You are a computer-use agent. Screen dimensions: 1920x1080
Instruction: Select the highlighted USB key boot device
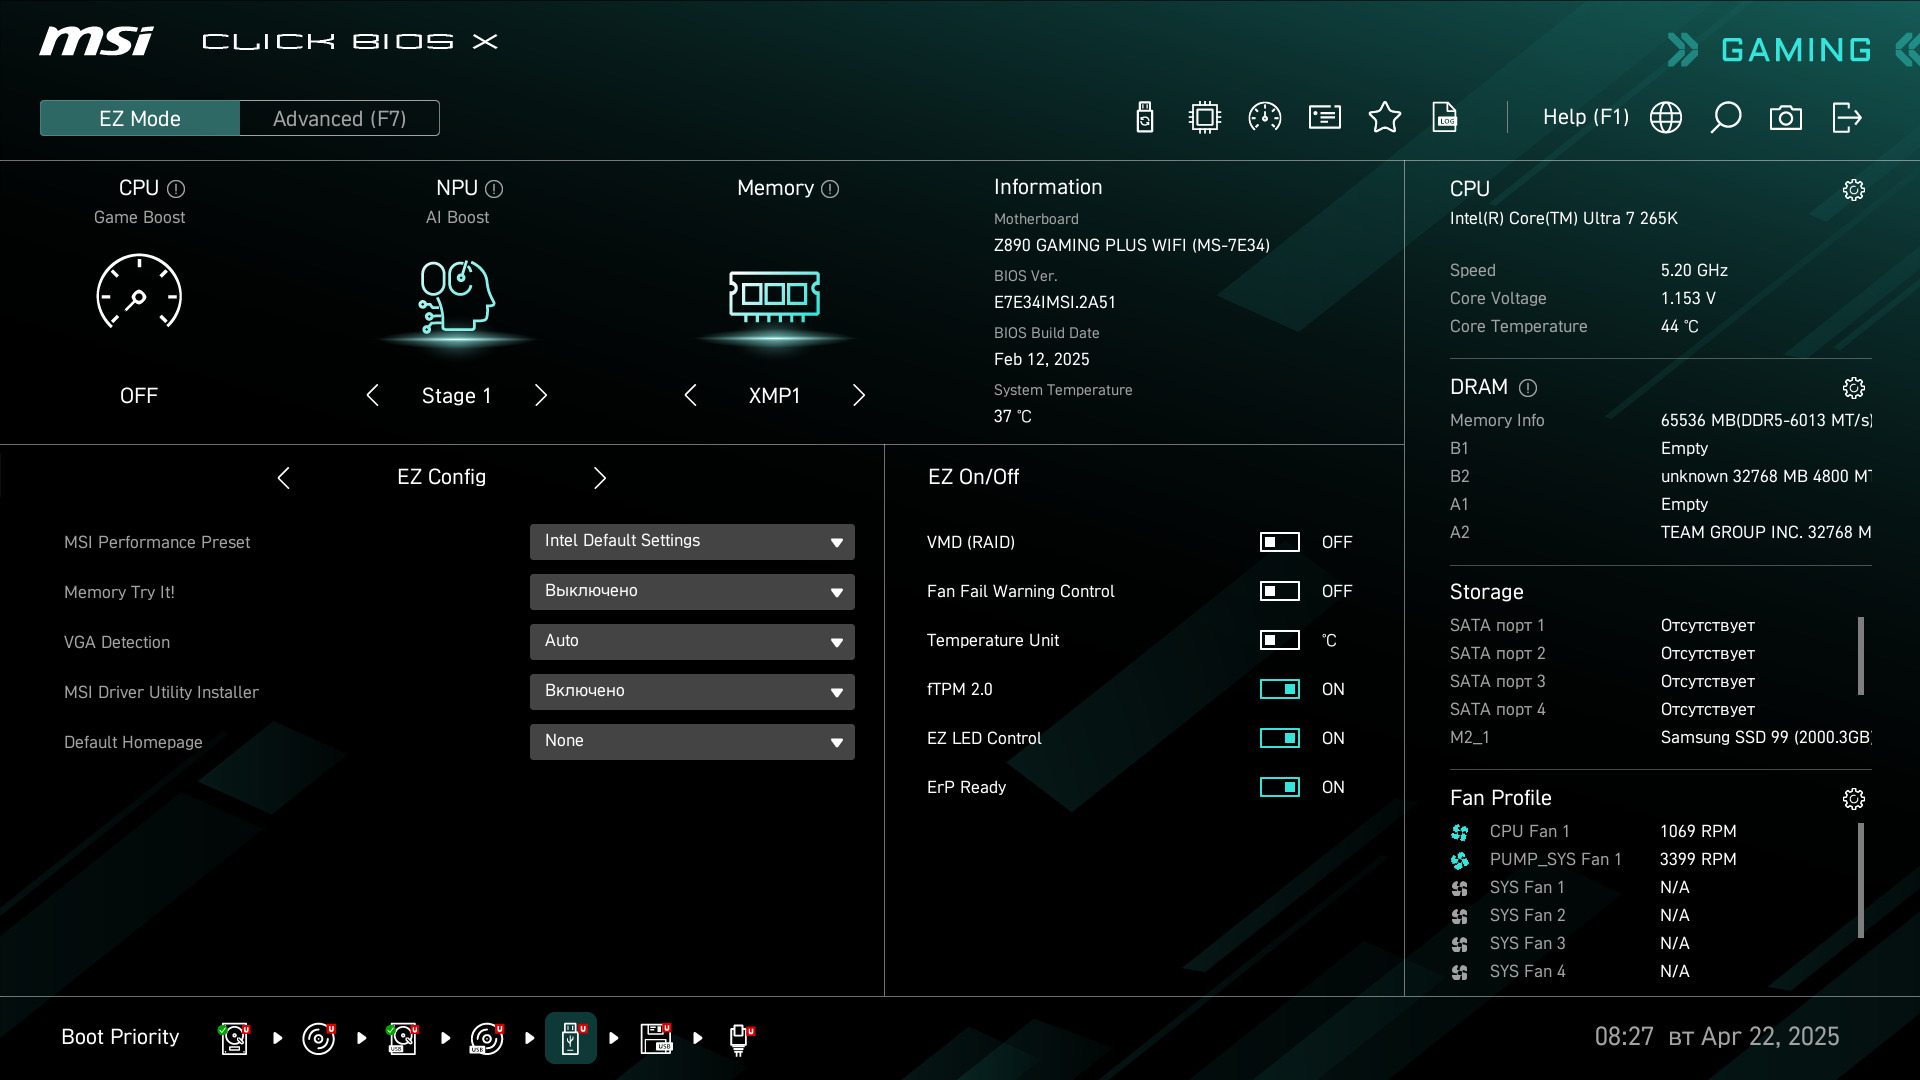click(571, 1038)
